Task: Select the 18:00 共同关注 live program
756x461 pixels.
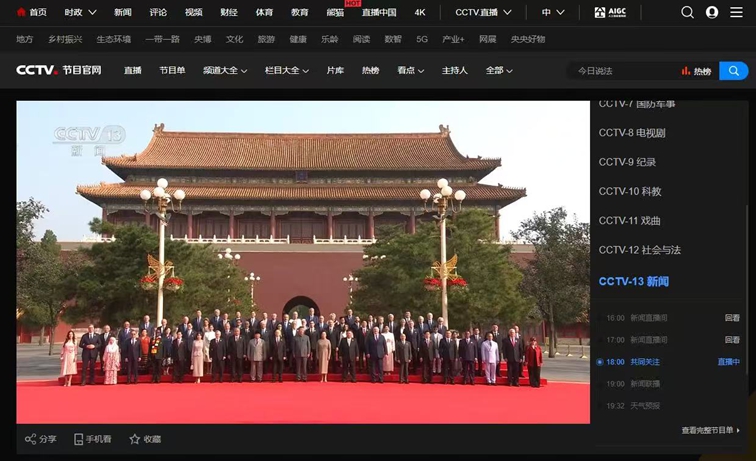Action: pos(645,361)
